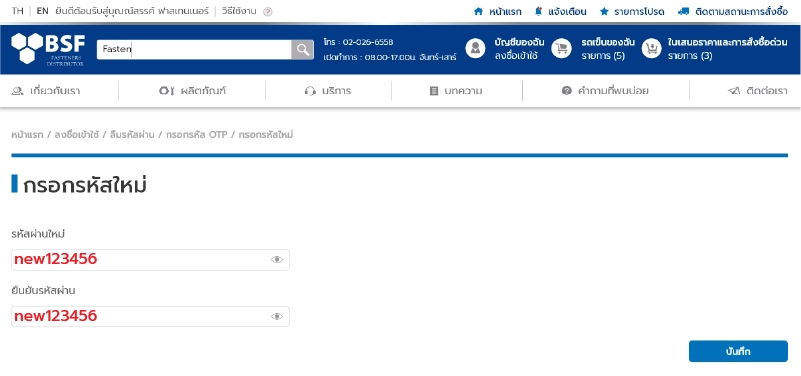Click the user account avatar icon
The height and width of the screenshot is (376, 801).
475,49
